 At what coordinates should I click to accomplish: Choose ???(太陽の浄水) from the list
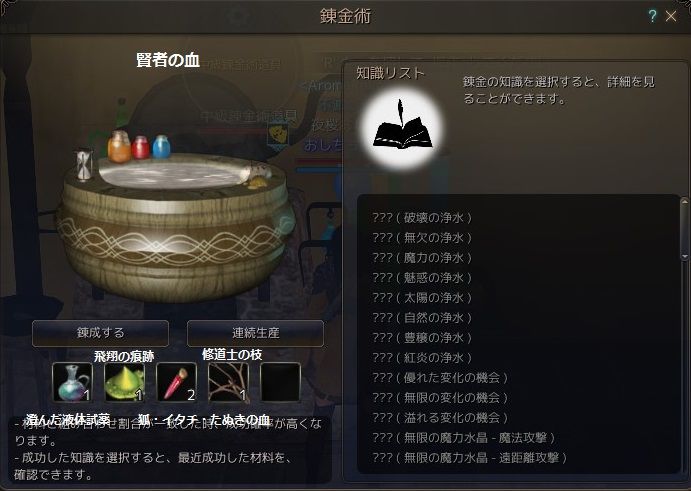point(422,298)
